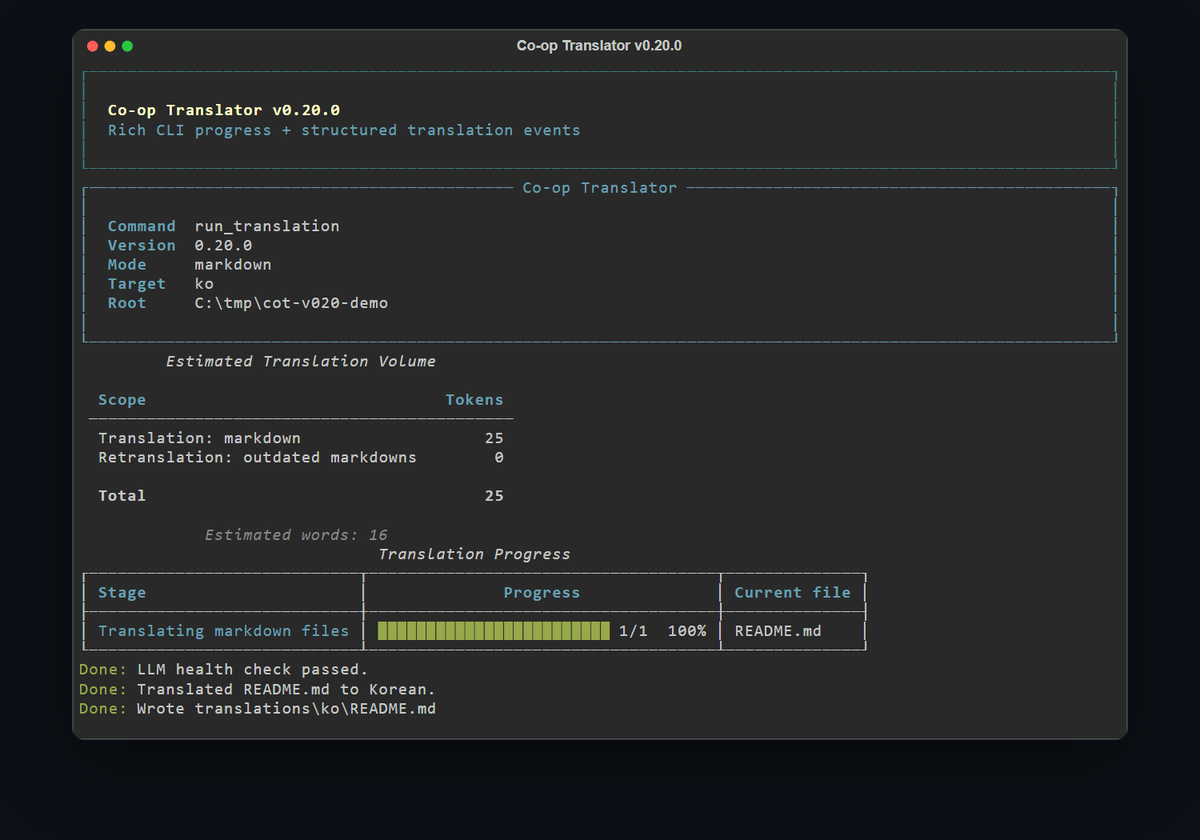Click the 0 tokens for Retranslation
The height and width of the screenshot is (840, 1200).
[499, 457]
